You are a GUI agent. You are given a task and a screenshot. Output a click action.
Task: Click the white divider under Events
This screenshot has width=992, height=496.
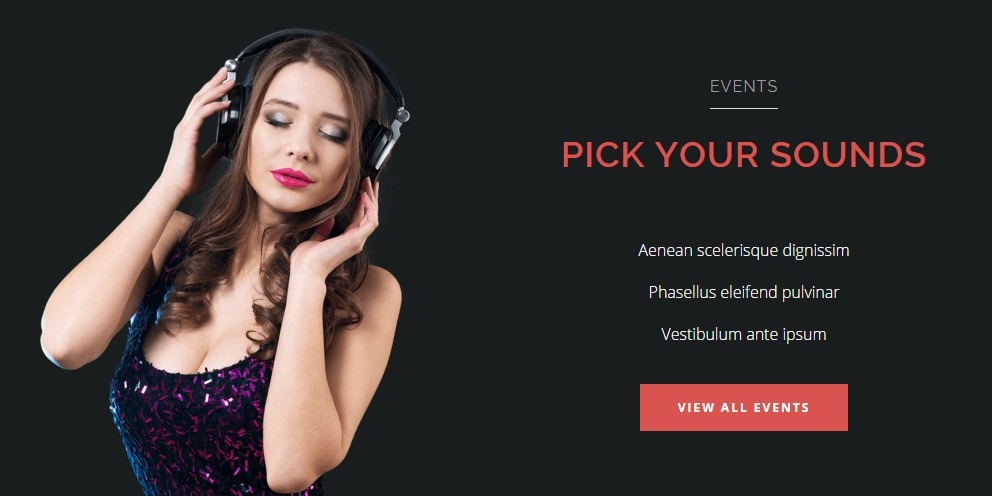coord(743,108)
